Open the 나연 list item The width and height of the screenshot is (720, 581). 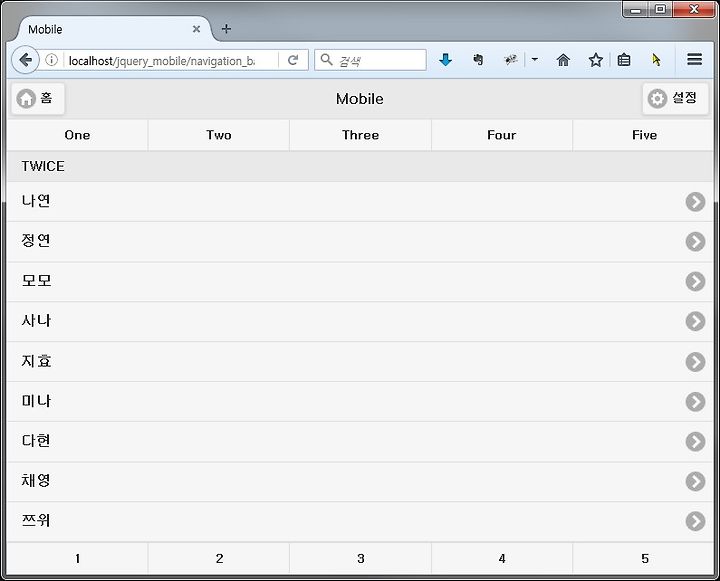pos(360,202)
